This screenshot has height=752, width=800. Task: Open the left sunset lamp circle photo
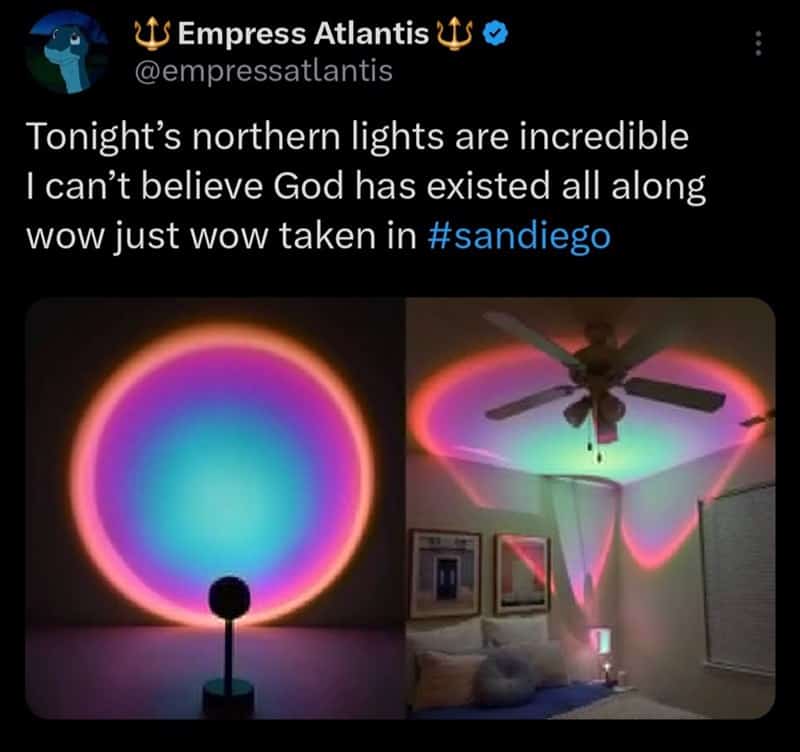pos(215,508)
